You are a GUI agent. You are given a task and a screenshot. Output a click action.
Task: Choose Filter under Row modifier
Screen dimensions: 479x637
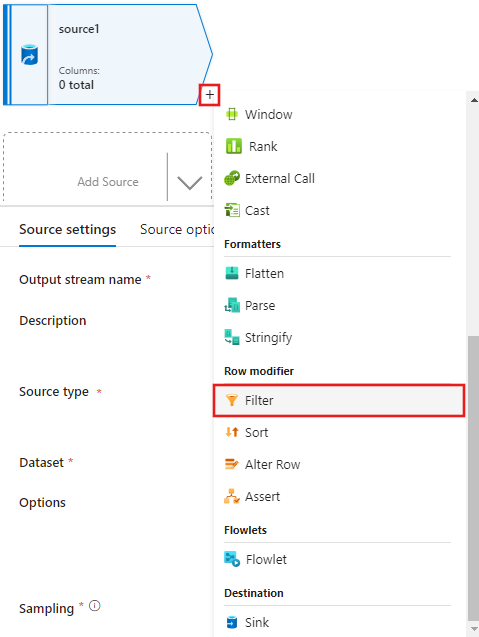339,401
